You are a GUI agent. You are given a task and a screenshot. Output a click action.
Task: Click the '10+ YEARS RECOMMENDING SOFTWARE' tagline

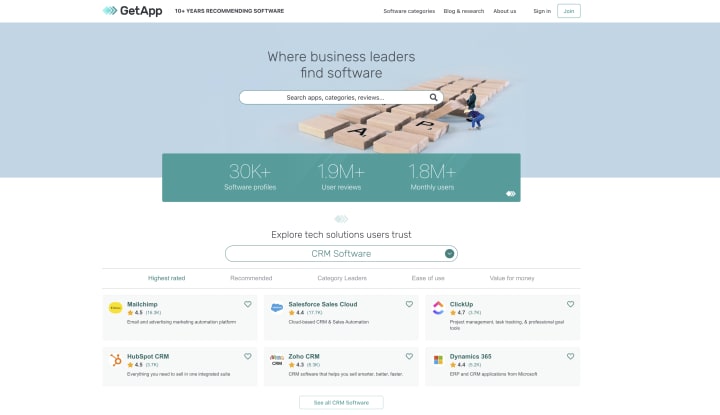(x=230, y=11)
